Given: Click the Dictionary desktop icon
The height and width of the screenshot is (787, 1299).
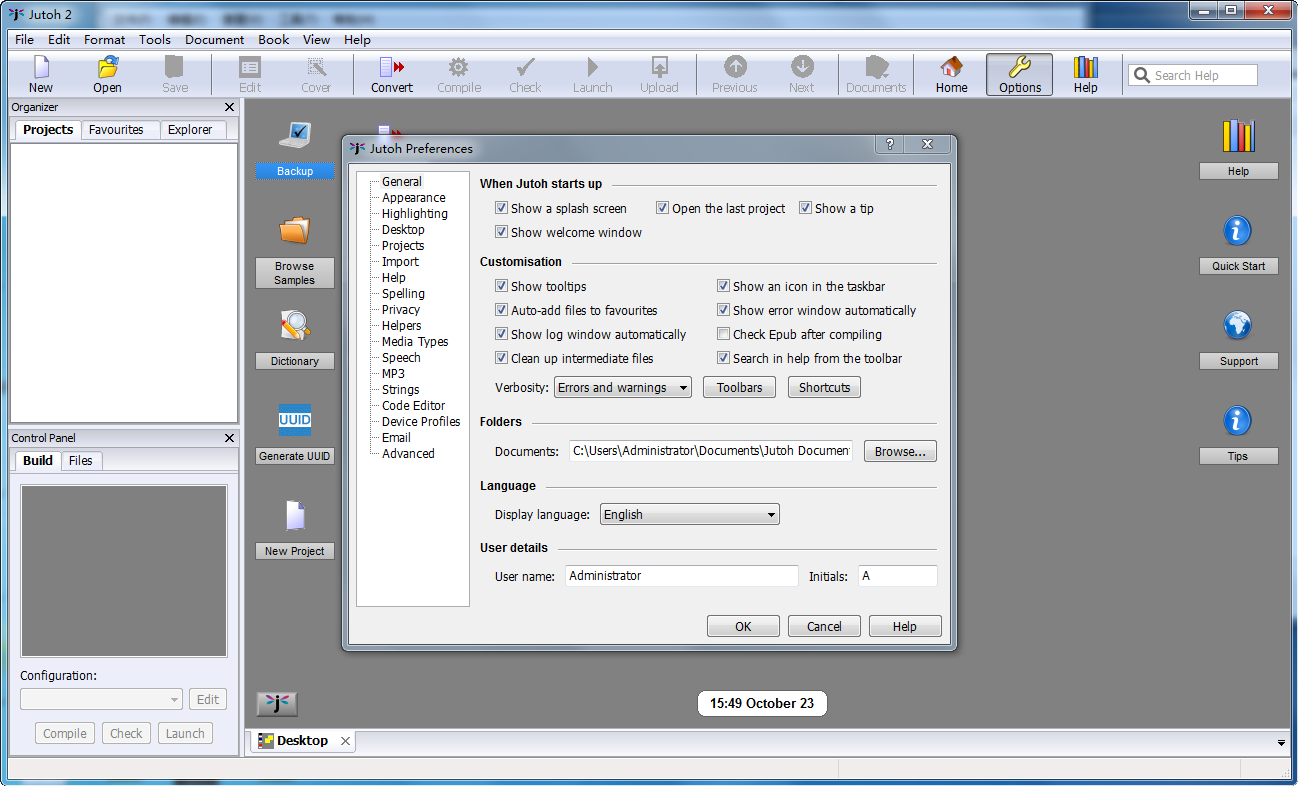Looking at the screenshot, I should 295,326.
